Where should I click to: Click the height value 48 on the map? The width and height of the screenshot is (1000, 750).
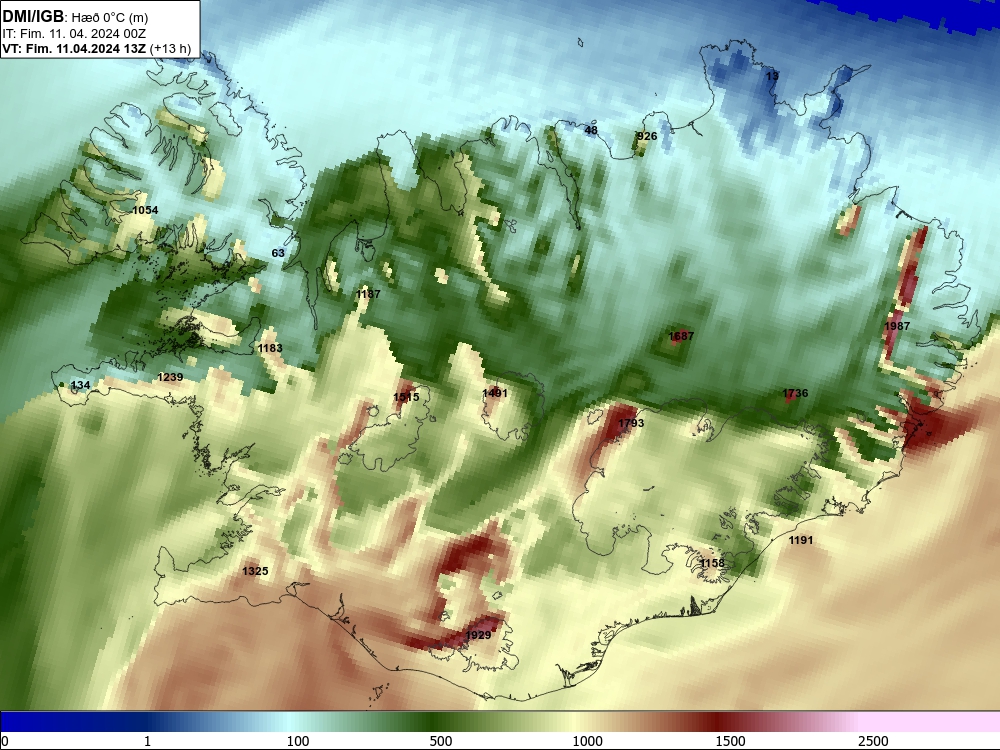(591, 130)
